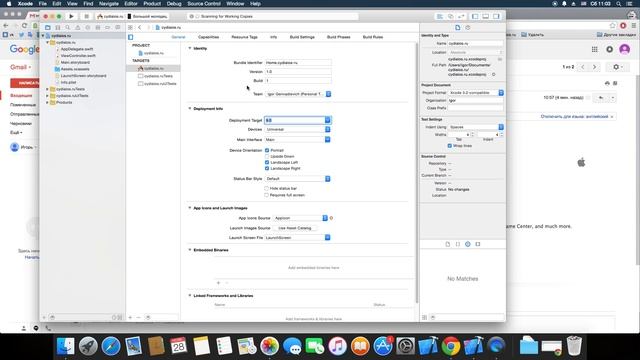640x360 pixels.
Task: Toggle the Debug area pane
Action: point(486,16)
